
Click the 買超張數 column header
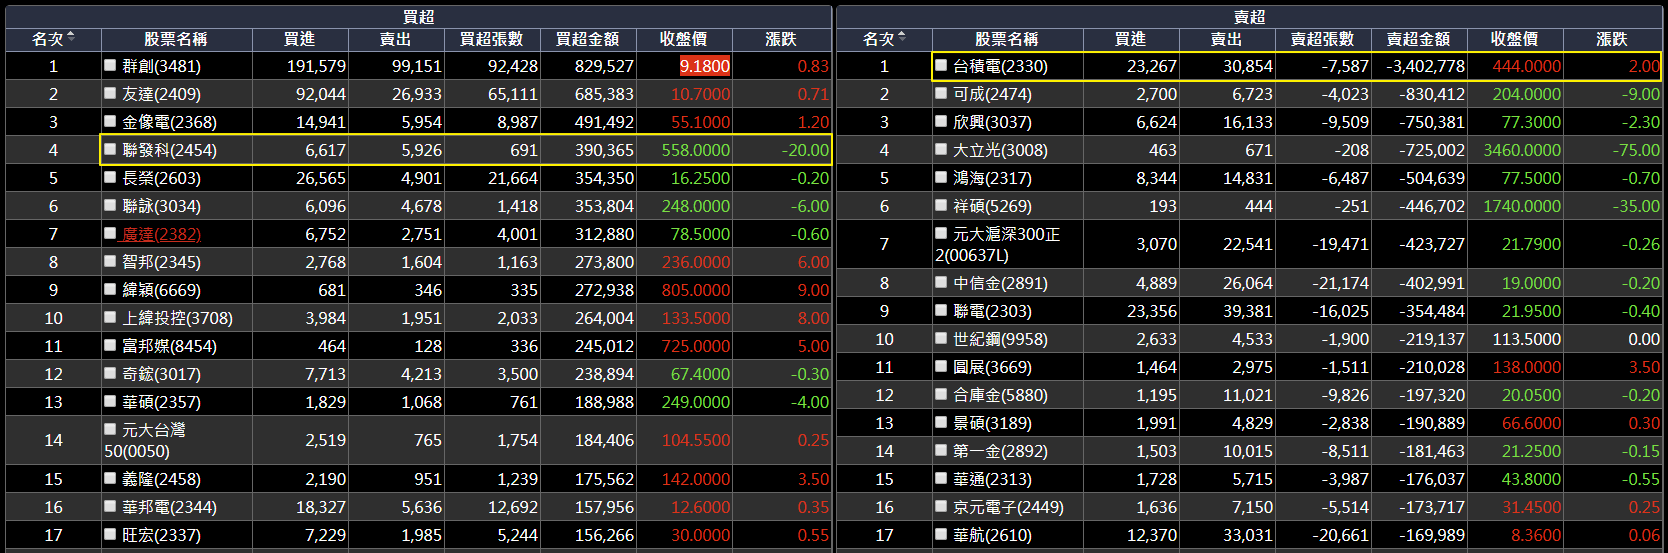(x=491, y=39)
